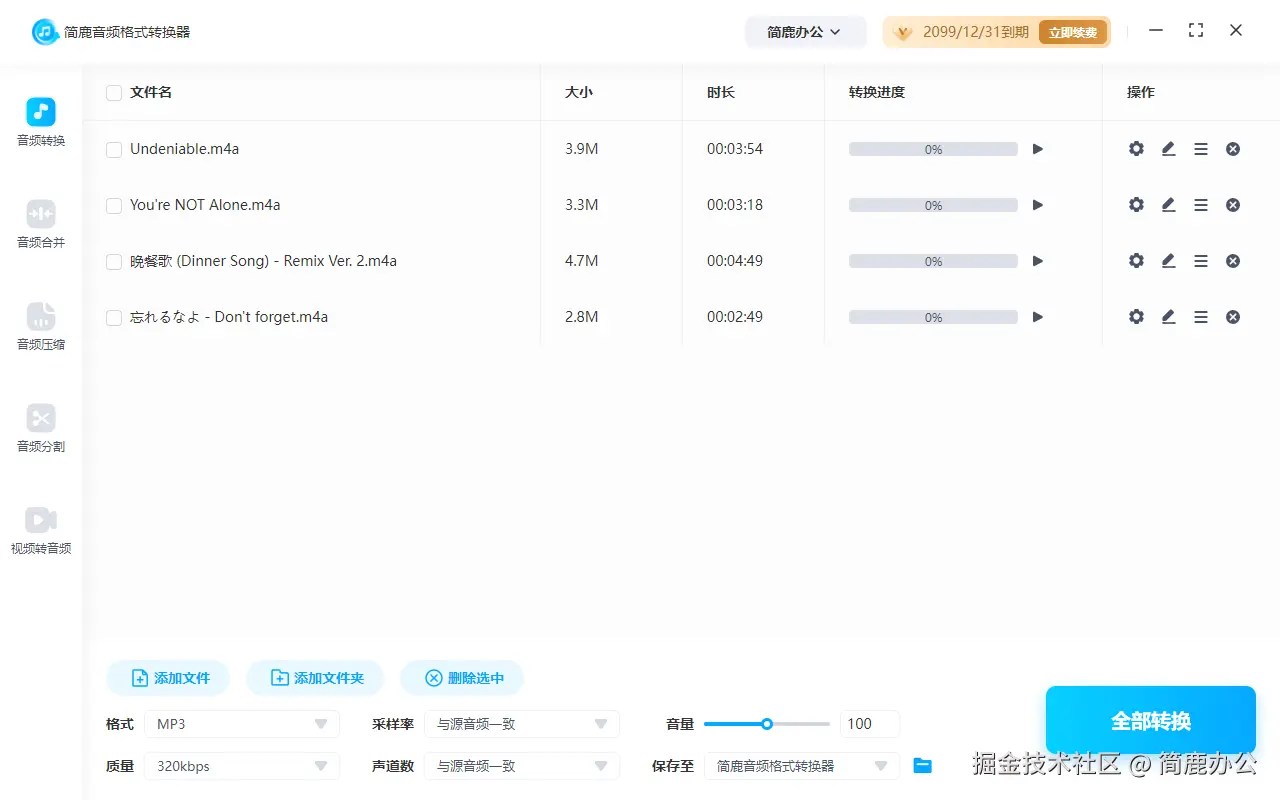This screenshot has height=800, width=1280.
Task: Open list icon for 忘れるなよ row
Action: pyautogui.click(x=1201, y=317)
